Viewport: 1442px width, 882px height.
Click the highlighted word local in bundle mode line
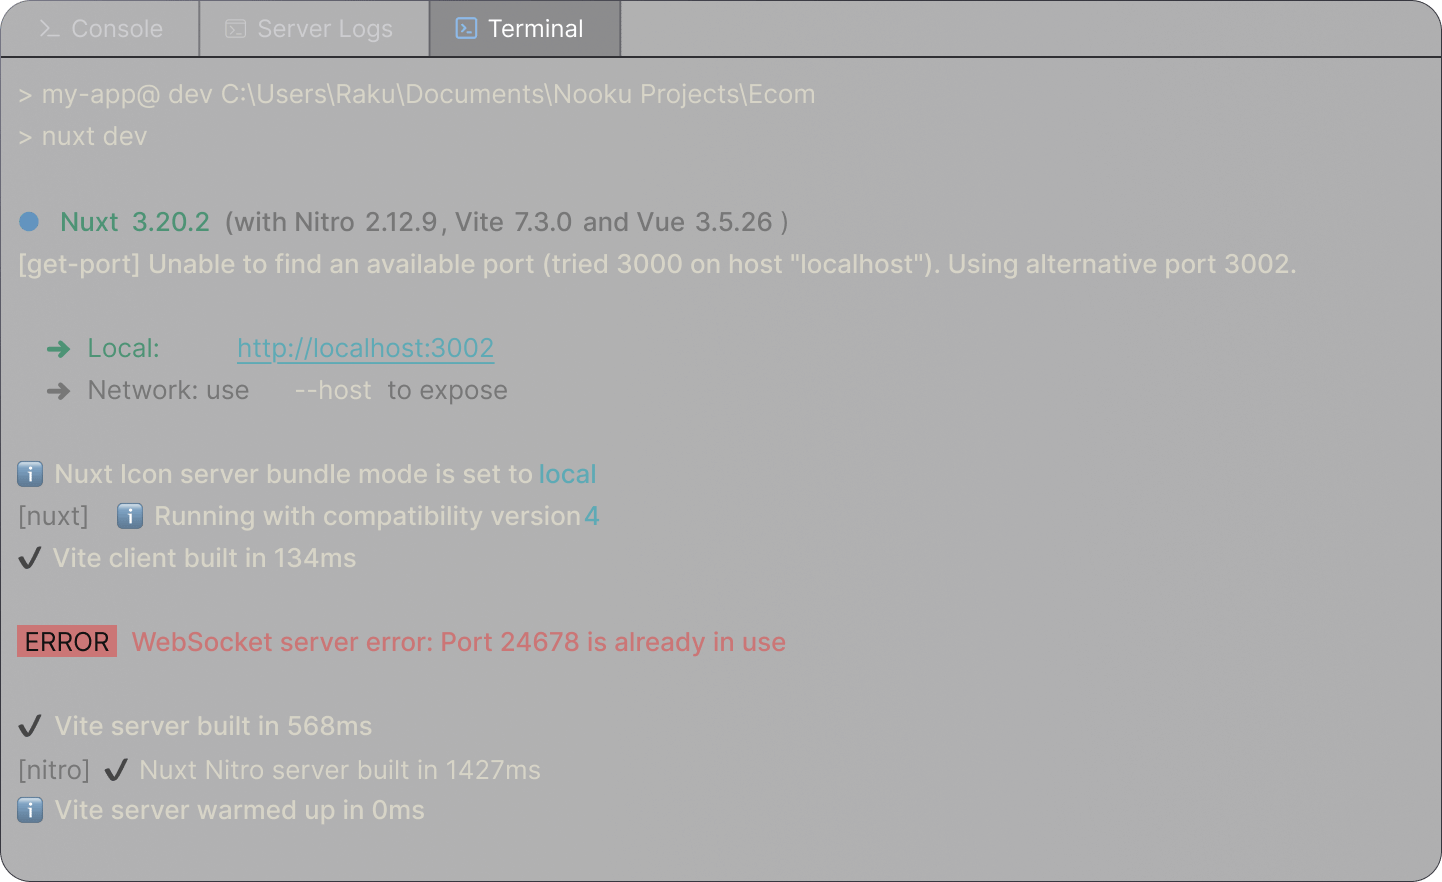(567, 474)
